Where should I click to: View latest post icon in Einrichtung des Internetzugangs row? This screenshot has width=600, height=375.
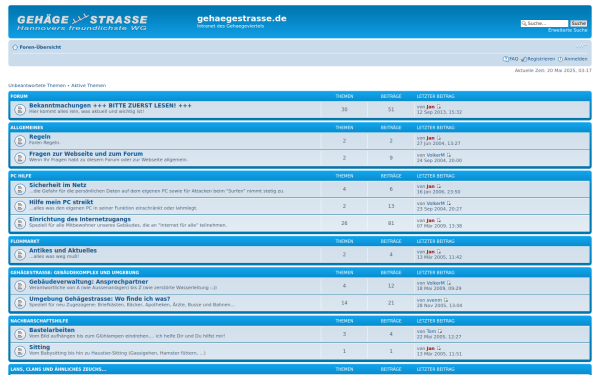(x=439, y=220)
